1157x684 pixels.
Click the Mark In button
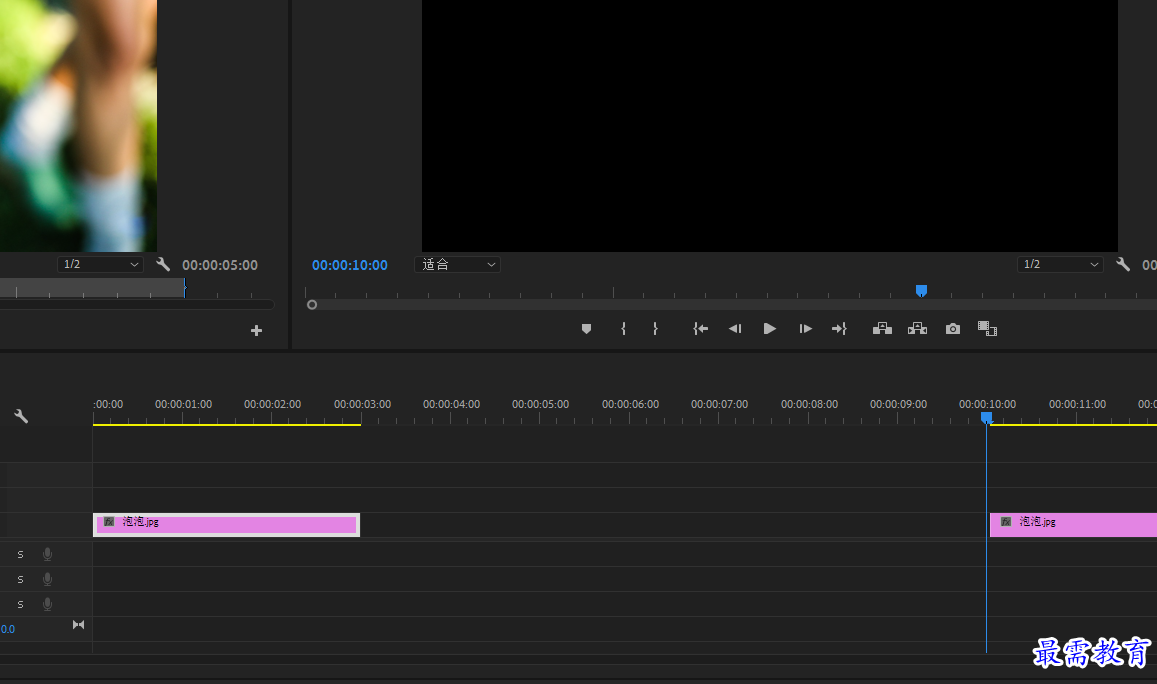[x=624, y=329]
